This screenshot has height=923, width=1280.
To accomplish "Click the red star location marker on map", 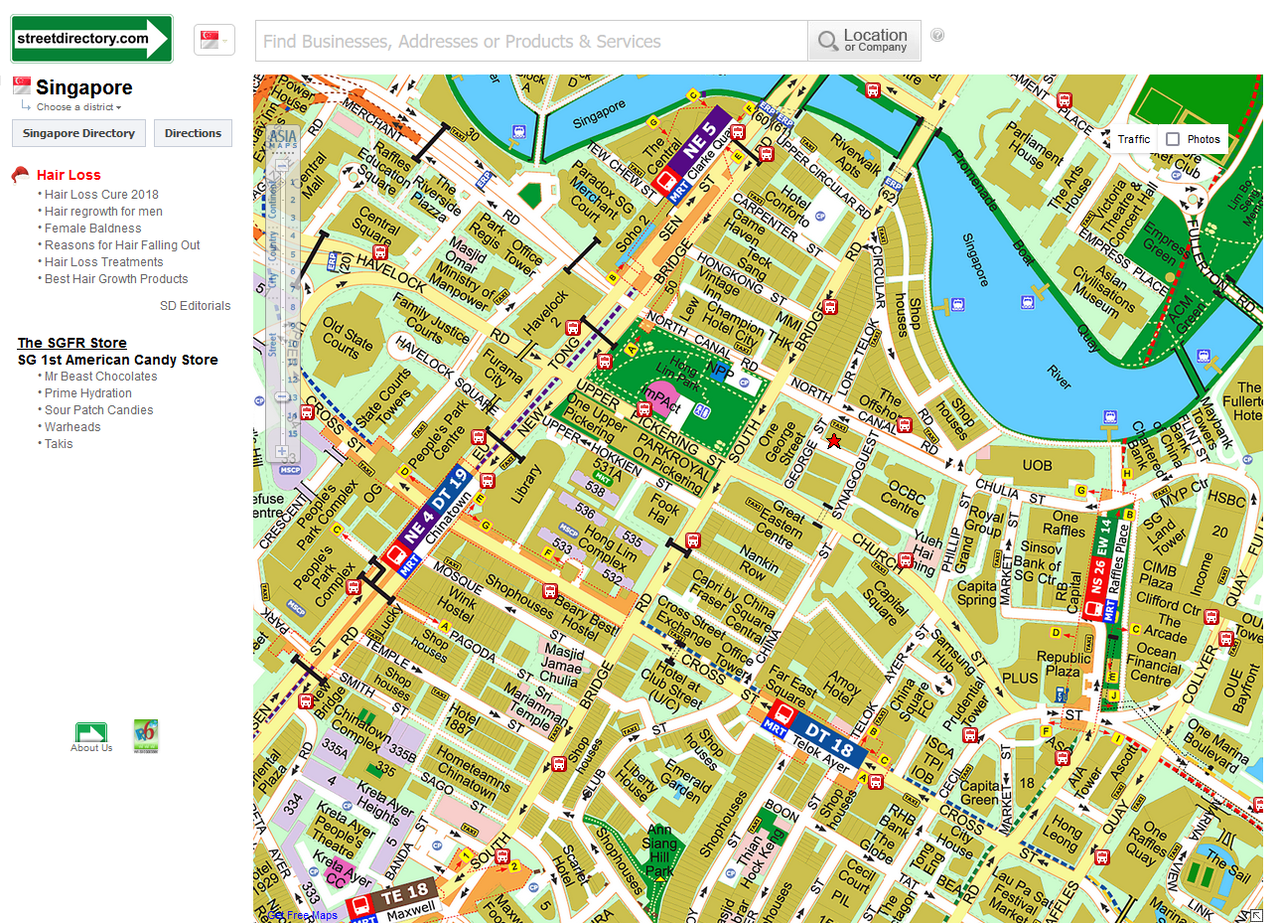I will 834,441.
